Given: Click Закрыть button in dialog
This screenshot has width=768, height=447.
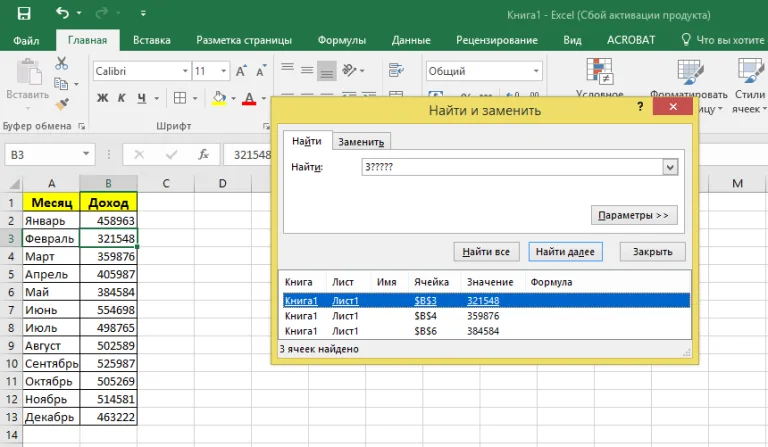Looking at the screenshot, I should [x=652, y=252].
